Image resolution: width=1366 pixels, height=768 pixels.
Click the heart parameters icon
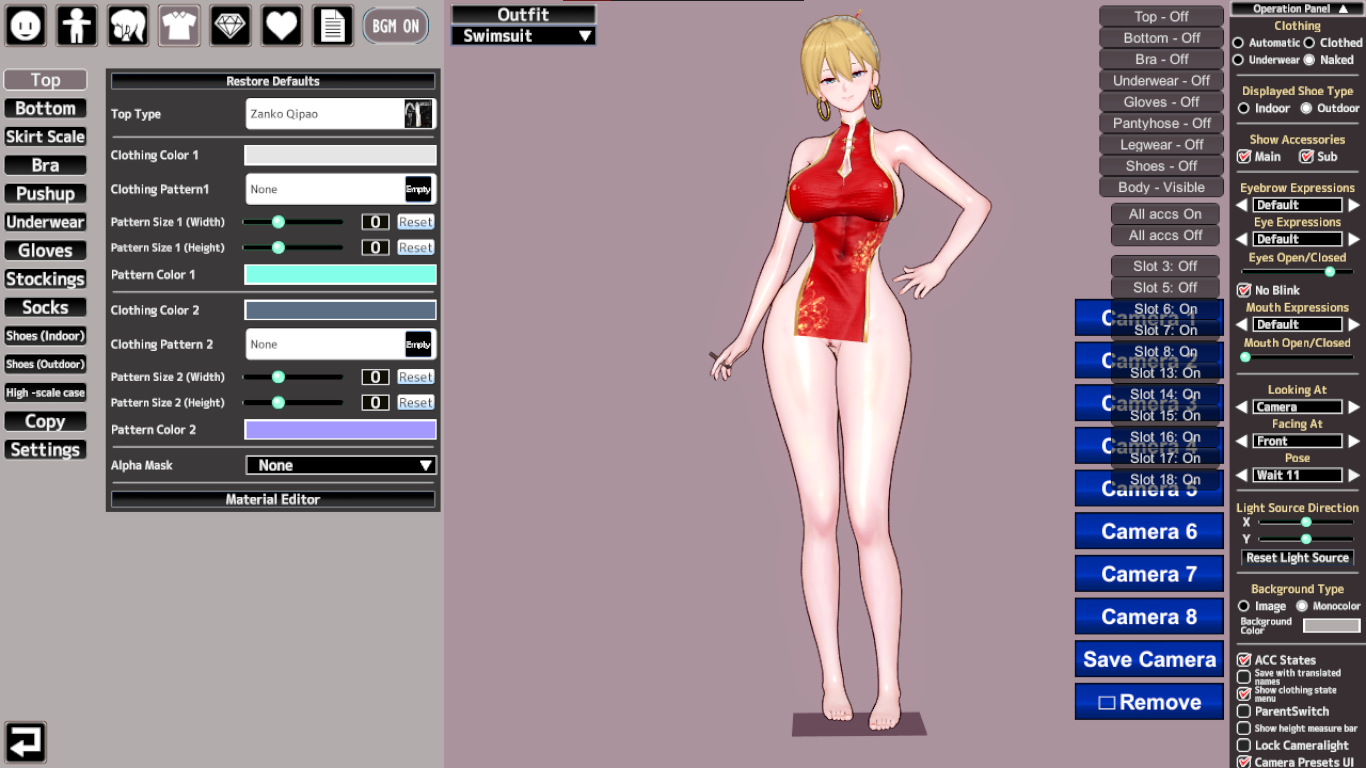(x=282, y=26)
